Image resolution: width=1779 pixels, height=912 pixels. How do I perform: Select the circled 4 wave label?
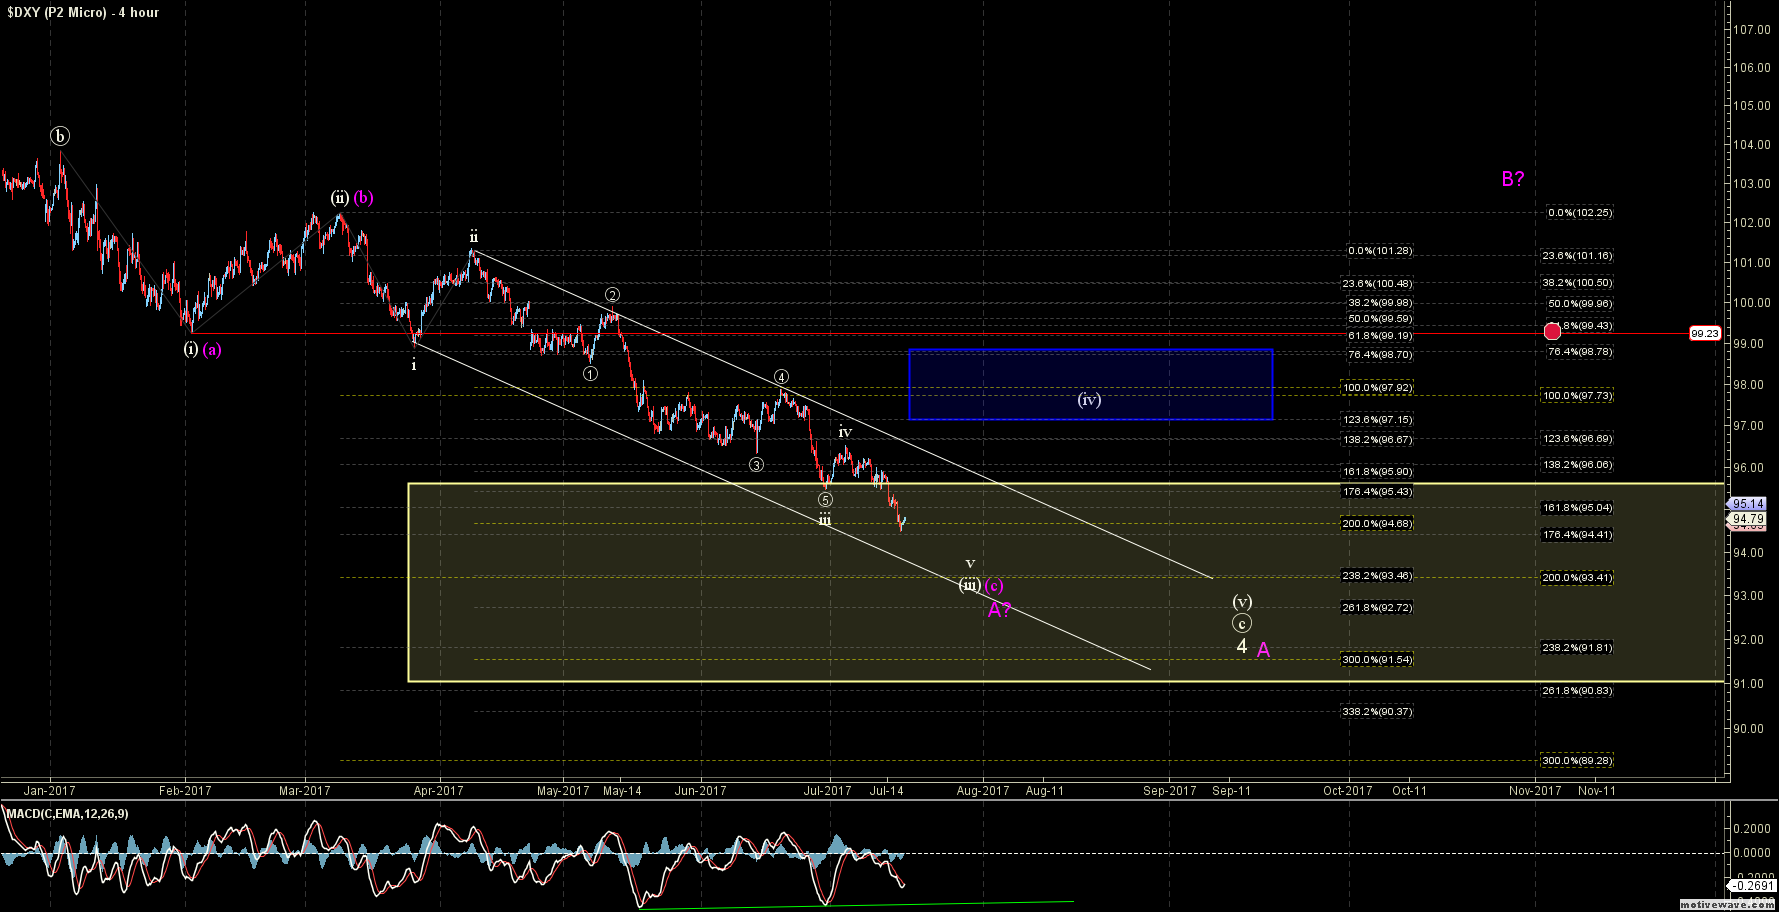pos(781,377)
